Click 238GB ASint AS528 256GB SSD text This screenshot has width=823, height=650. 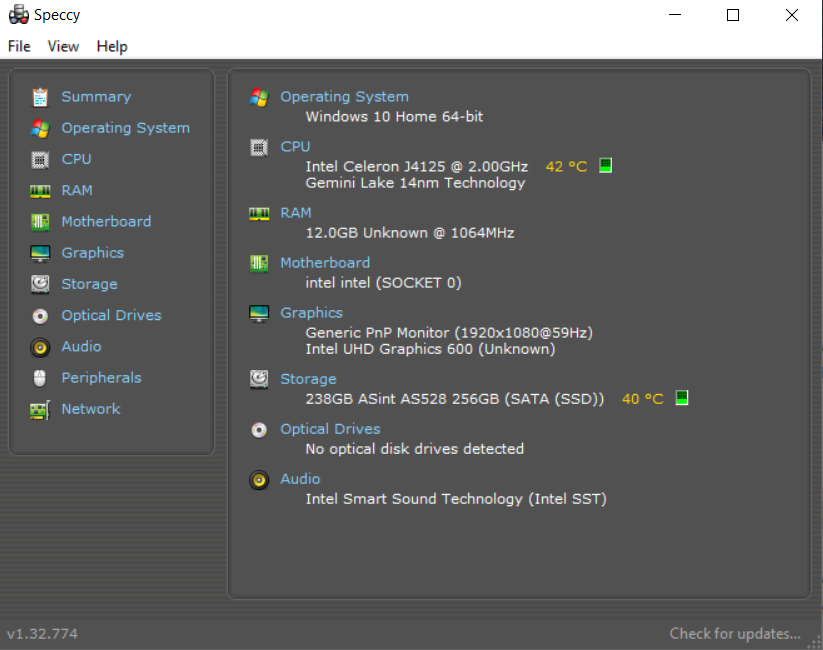[455, 399]
